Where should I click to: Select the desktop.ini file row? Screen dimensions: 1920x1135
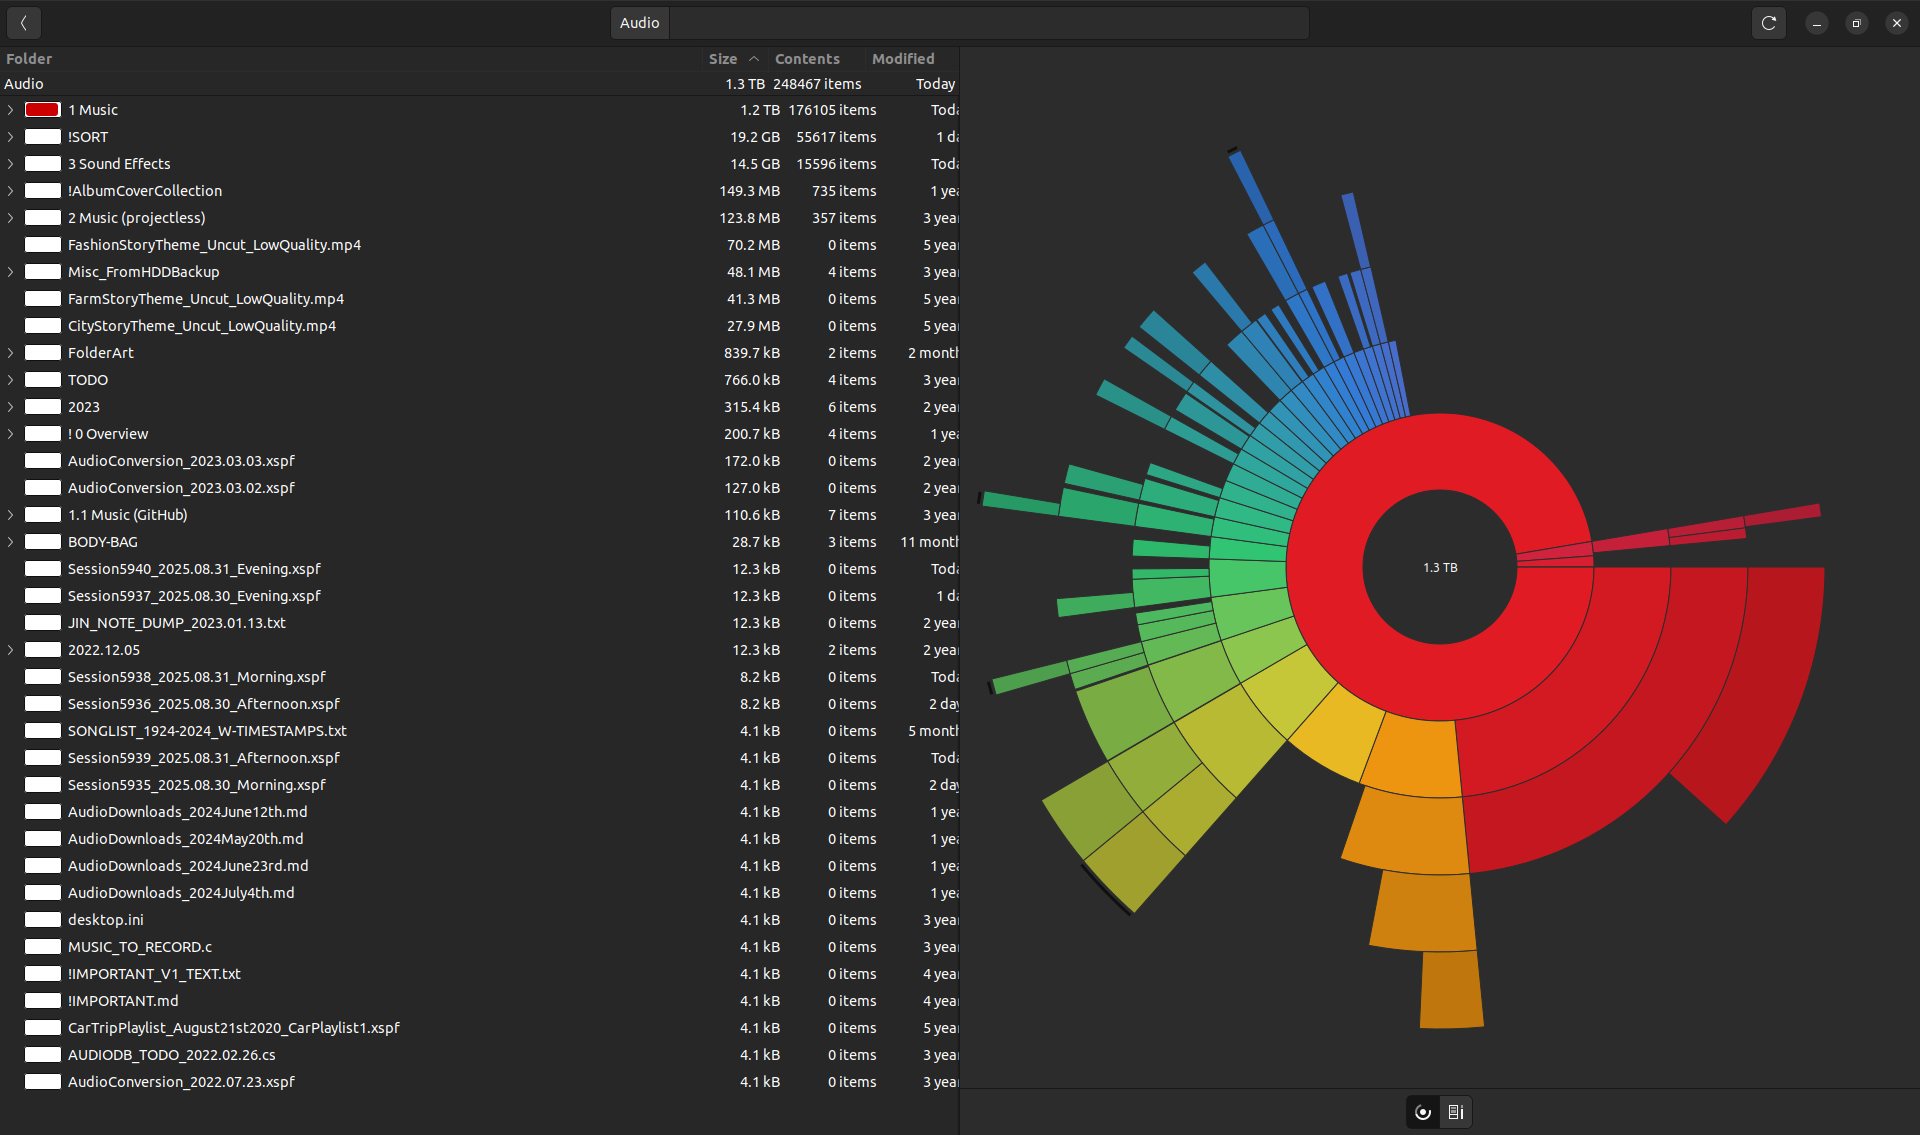tap(105, 920)
